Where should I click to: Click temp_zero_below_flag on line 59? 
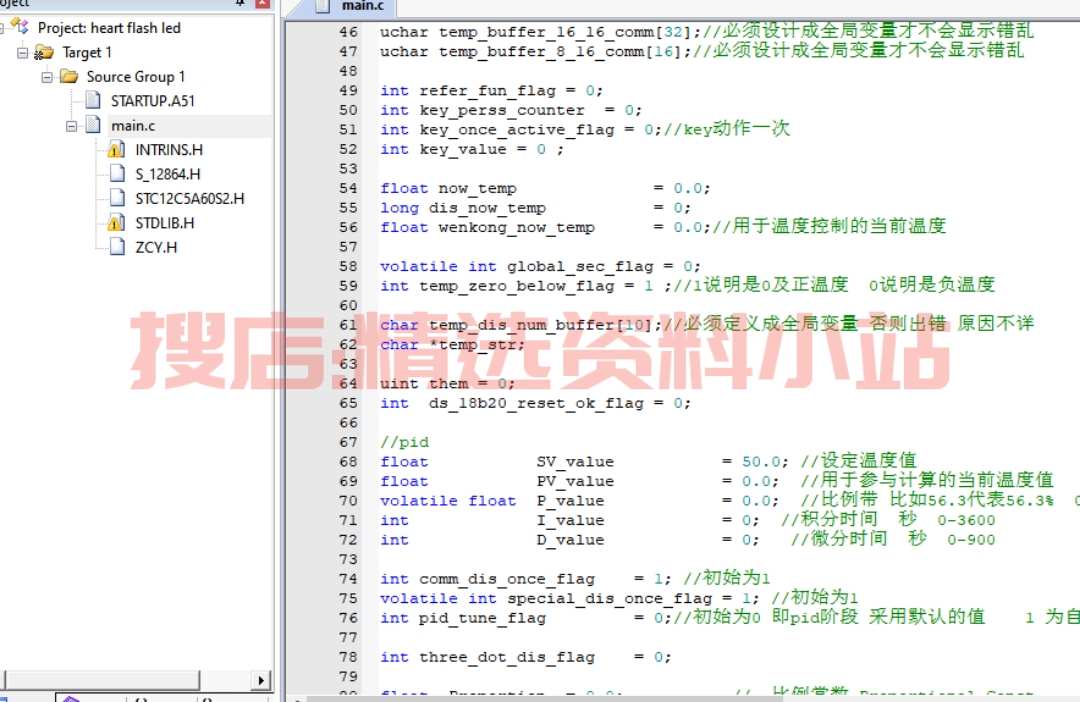coord(516,286)
